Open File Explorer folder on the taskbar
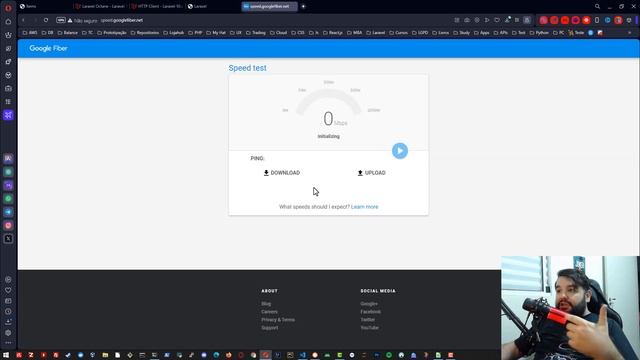 [x=105, y=355]
